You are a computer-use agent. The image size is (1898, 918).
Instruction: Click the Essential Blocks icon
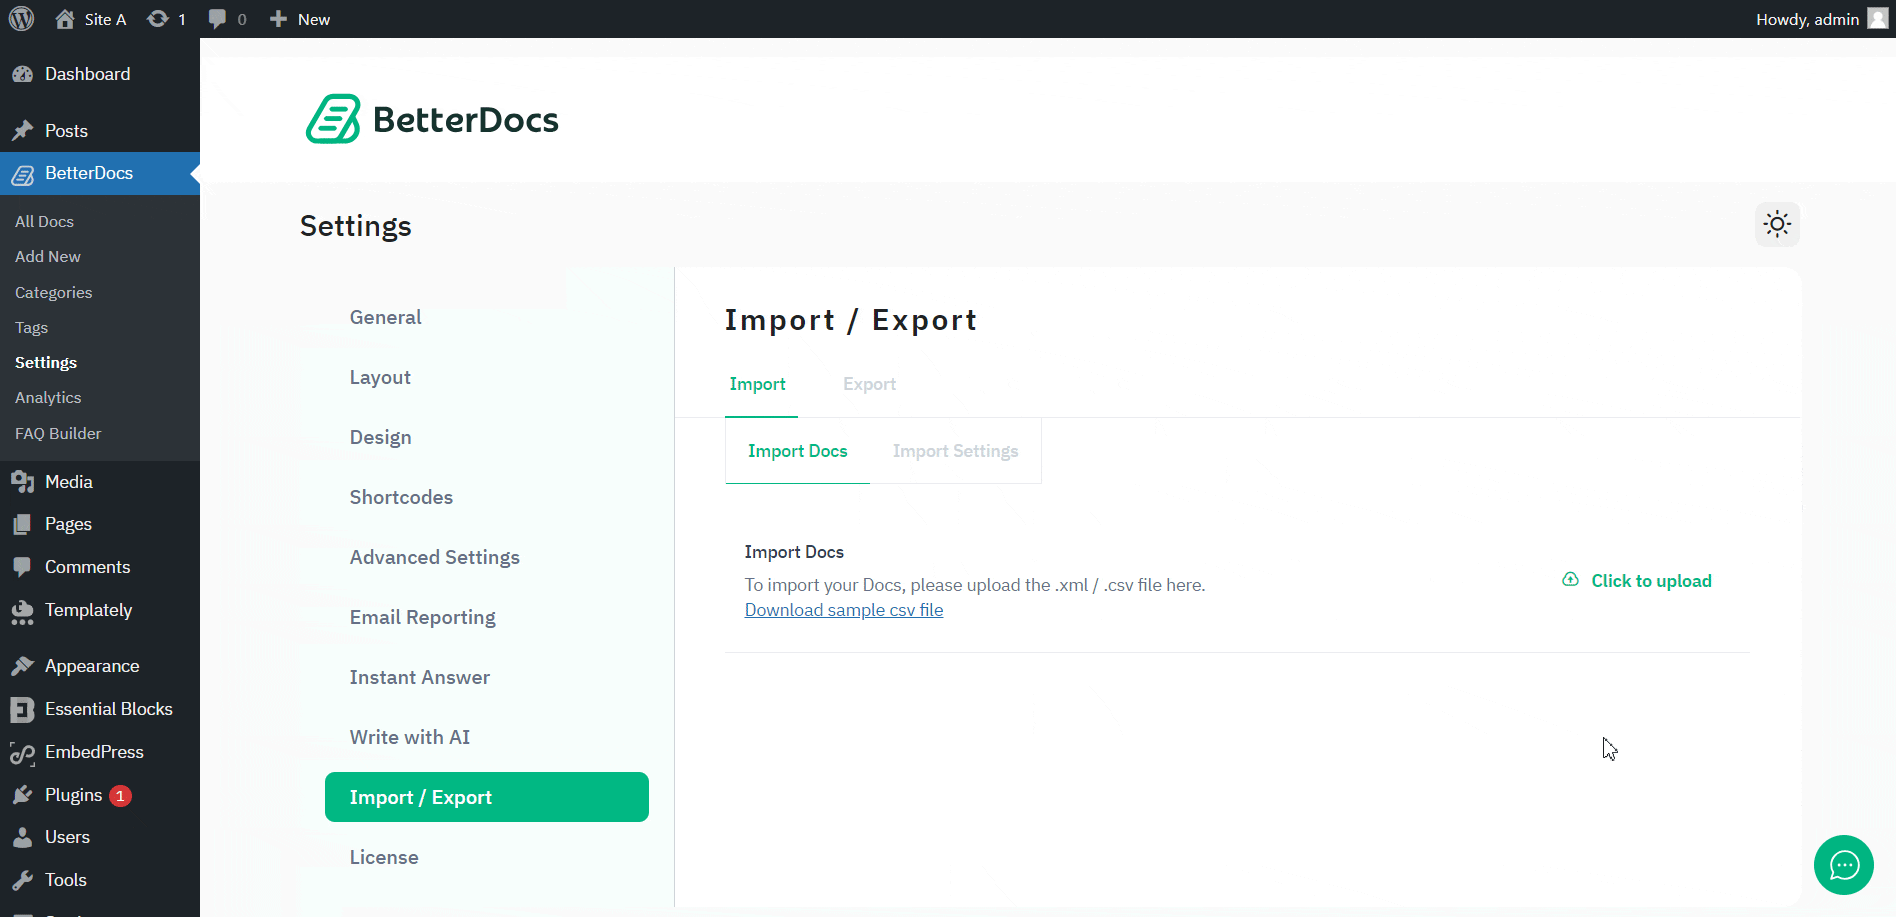[23, 708]
